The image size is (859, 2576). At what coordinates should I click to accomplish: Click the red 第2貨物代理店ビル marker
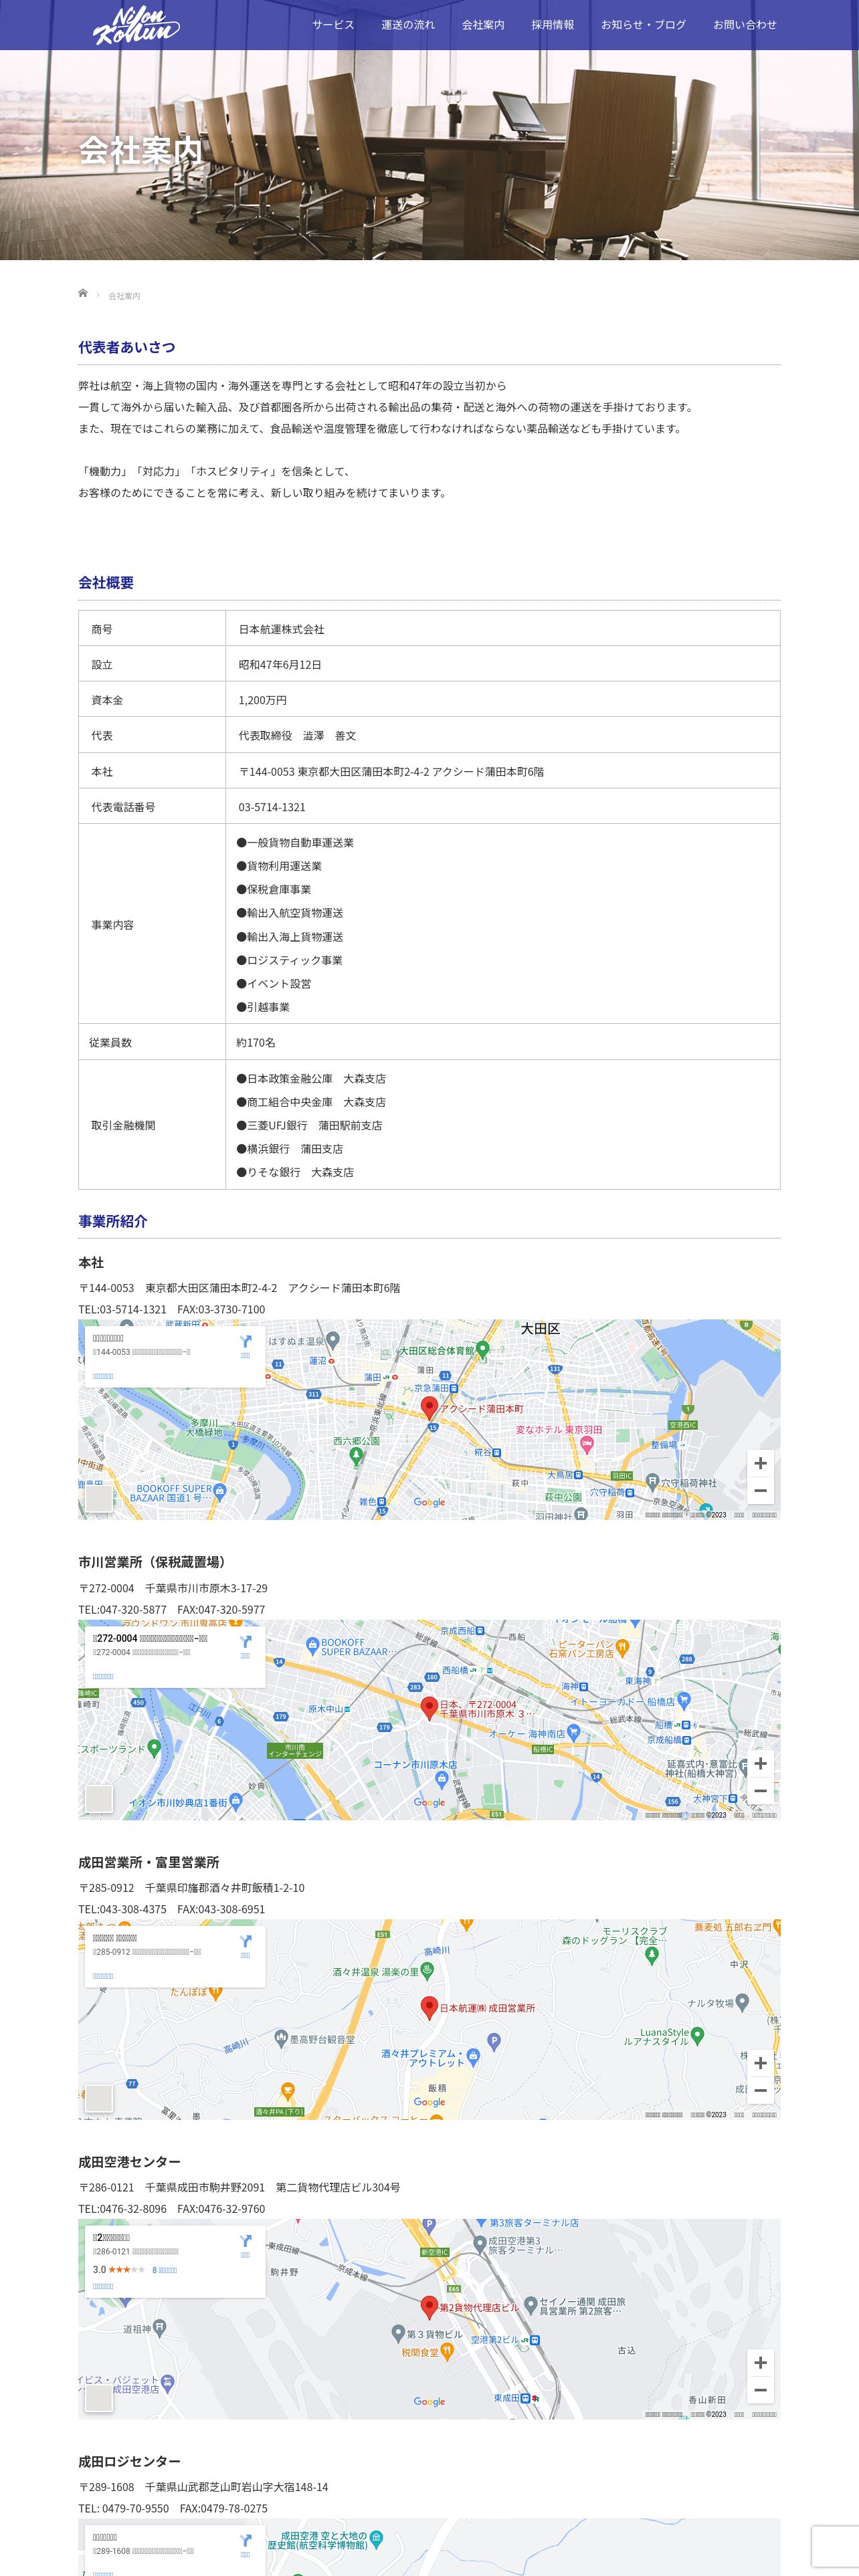[x=429, y=2307]
